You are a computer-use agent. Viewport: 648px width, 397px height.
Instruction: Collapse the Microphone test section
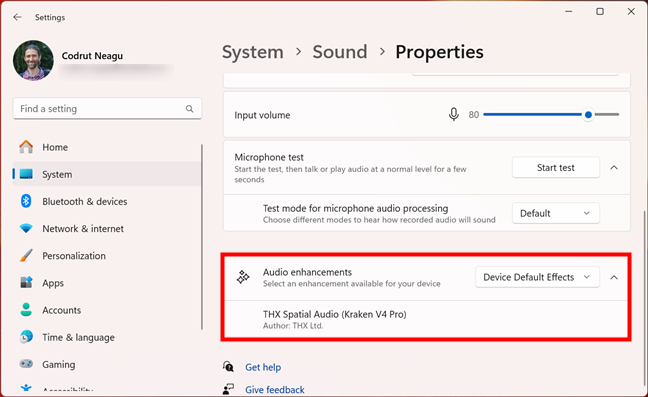click(x=614, y=167)
